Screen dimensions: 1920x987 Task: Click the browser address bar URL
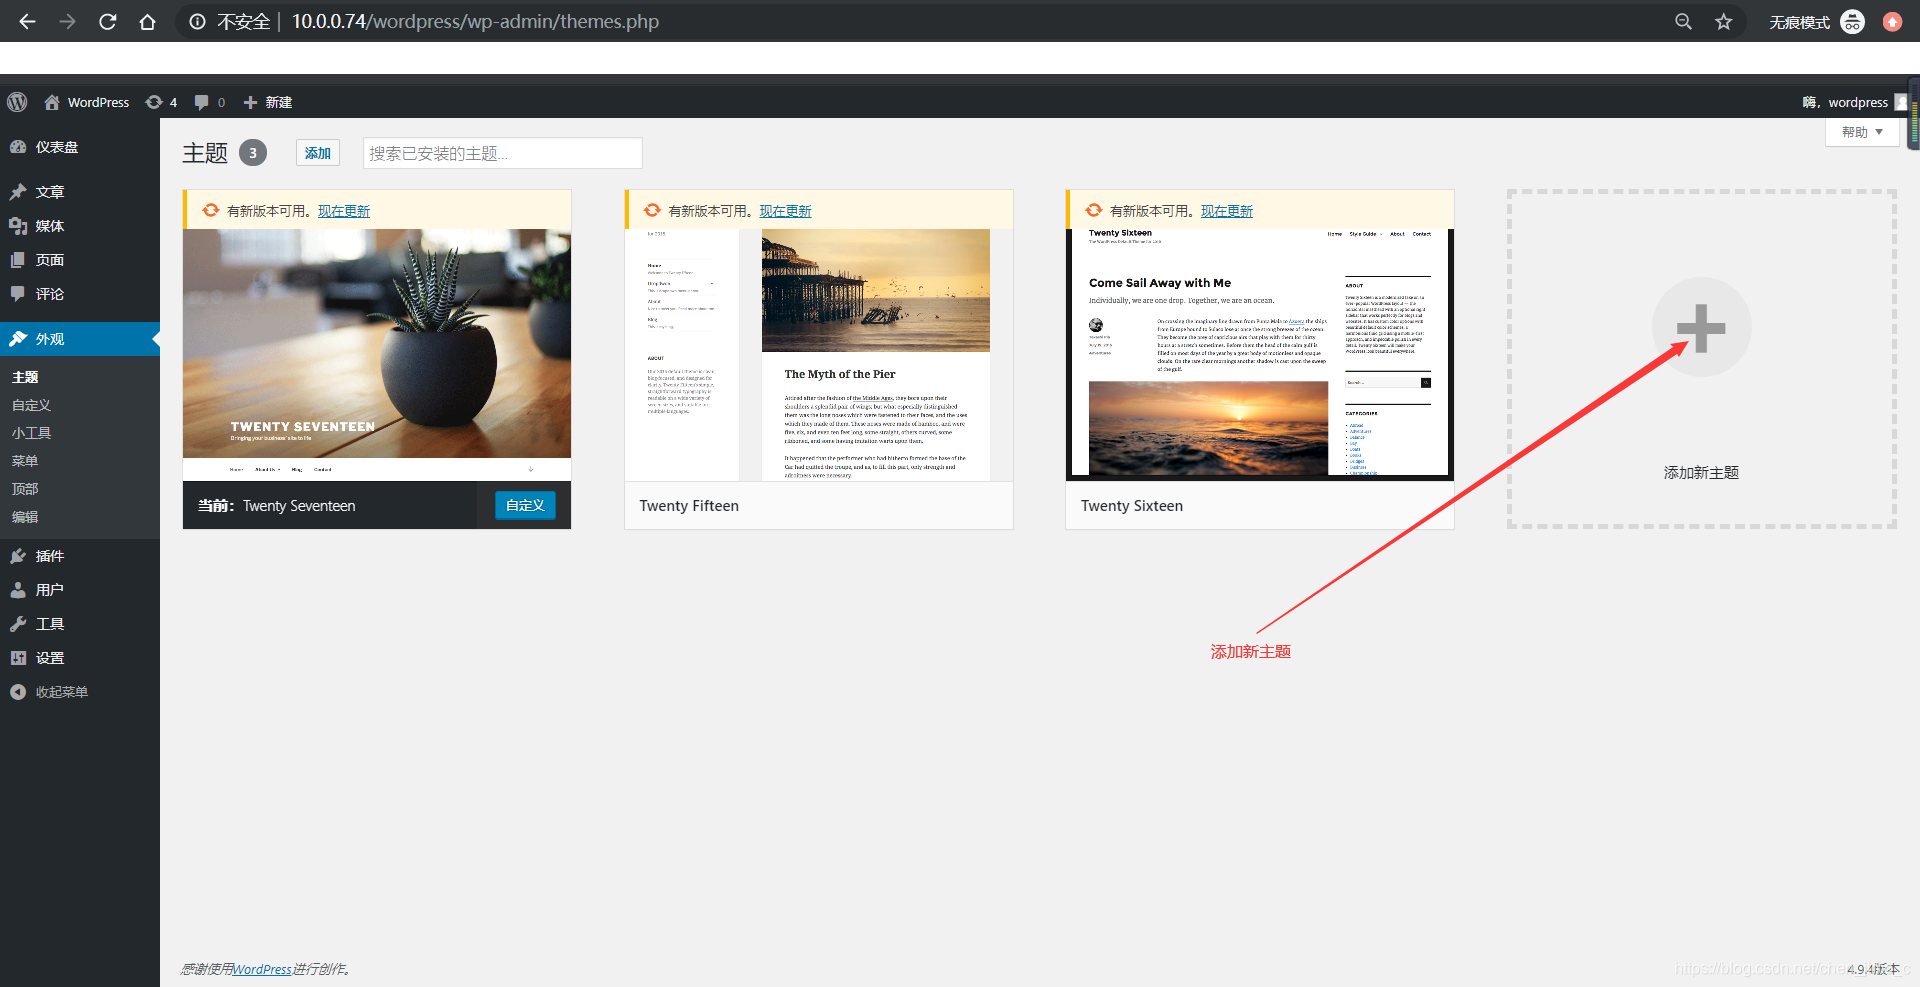coord(475,21)
